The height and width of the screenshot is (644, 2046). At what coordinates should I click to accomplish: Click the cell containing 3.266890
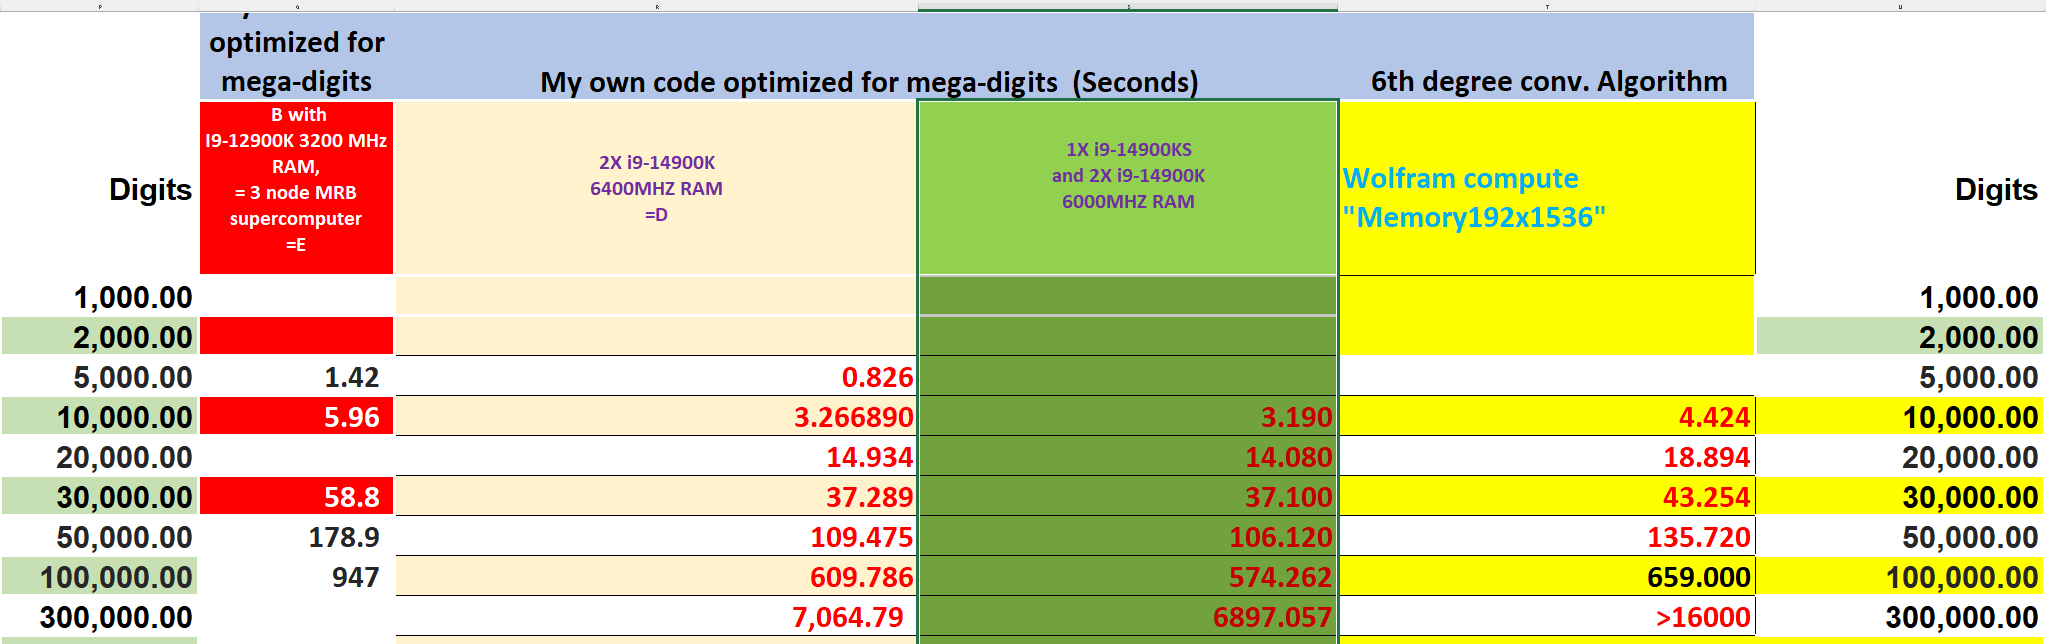coord(657,416)
